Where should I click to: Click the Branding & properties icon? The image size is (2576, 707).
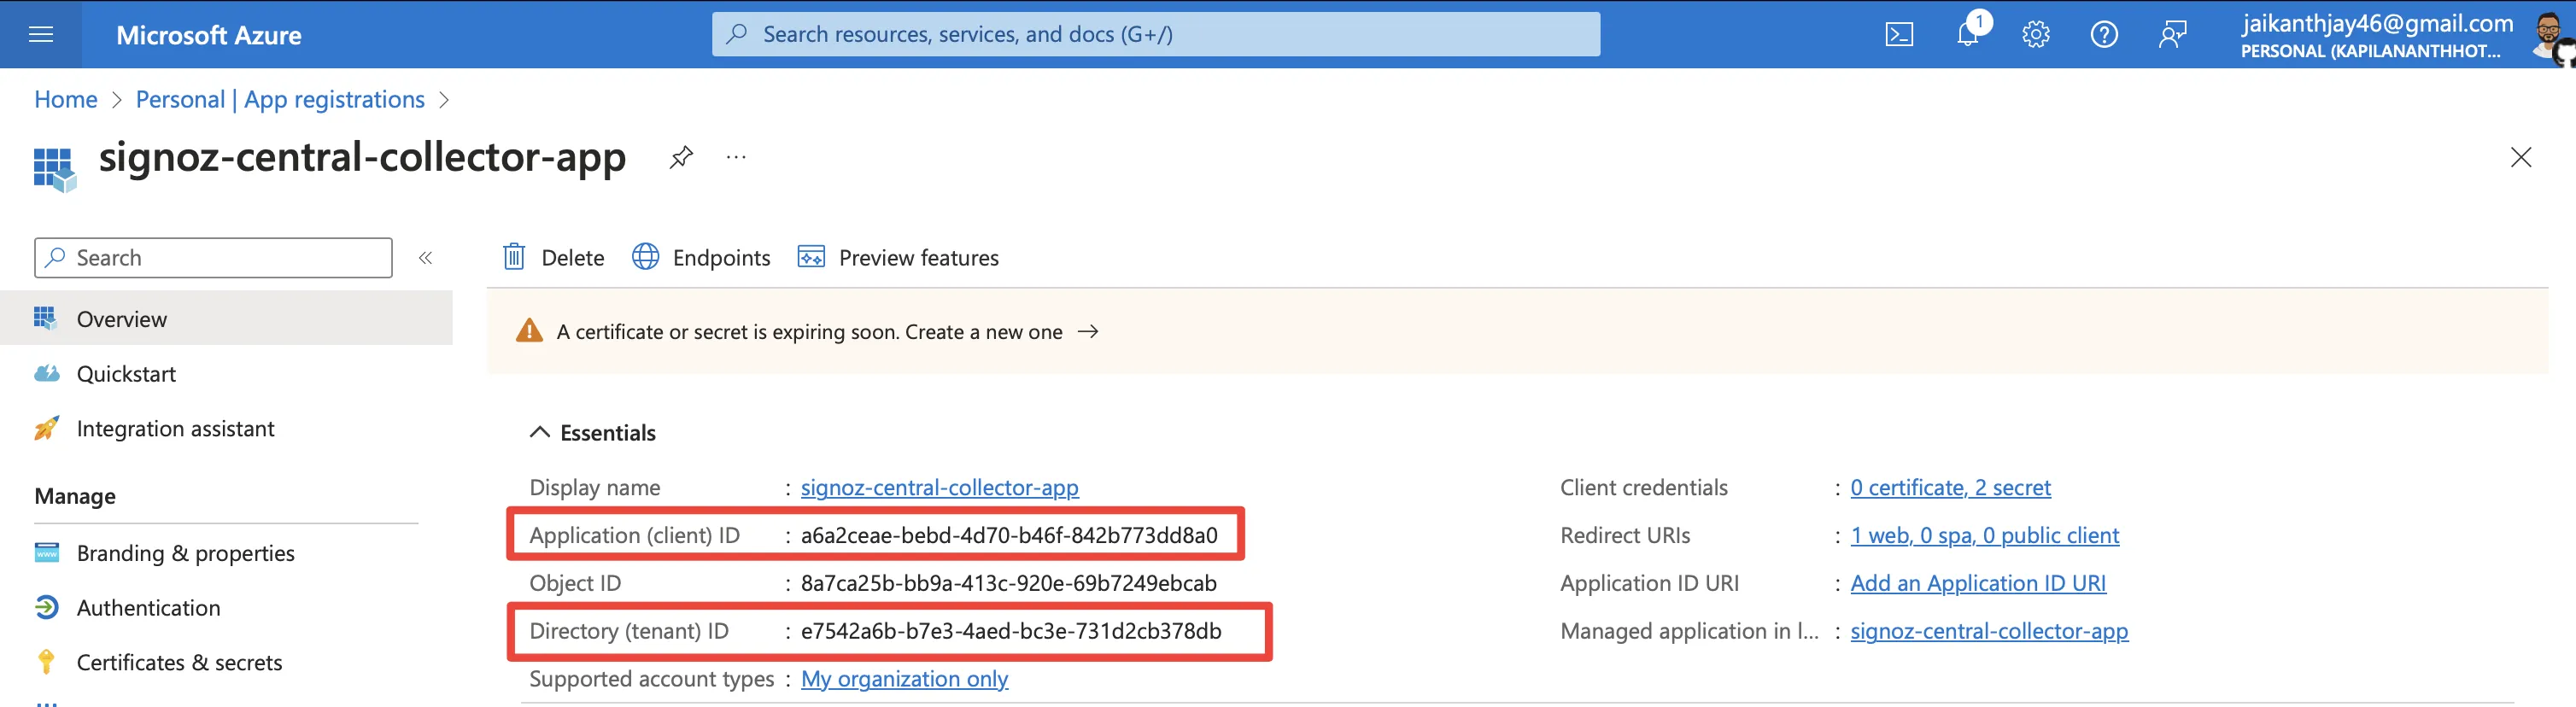(46, 553)
